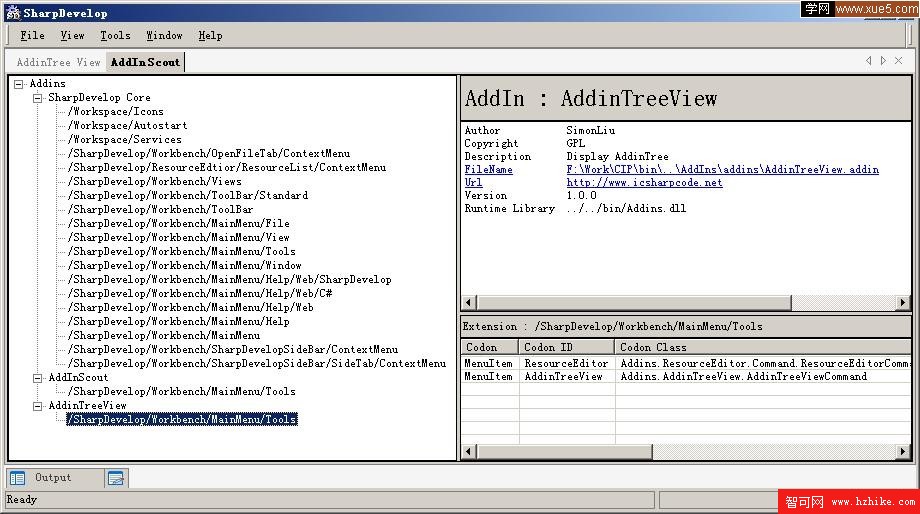Select the Help/Web/SharpDevelop tree item

[x=229, y=280]
